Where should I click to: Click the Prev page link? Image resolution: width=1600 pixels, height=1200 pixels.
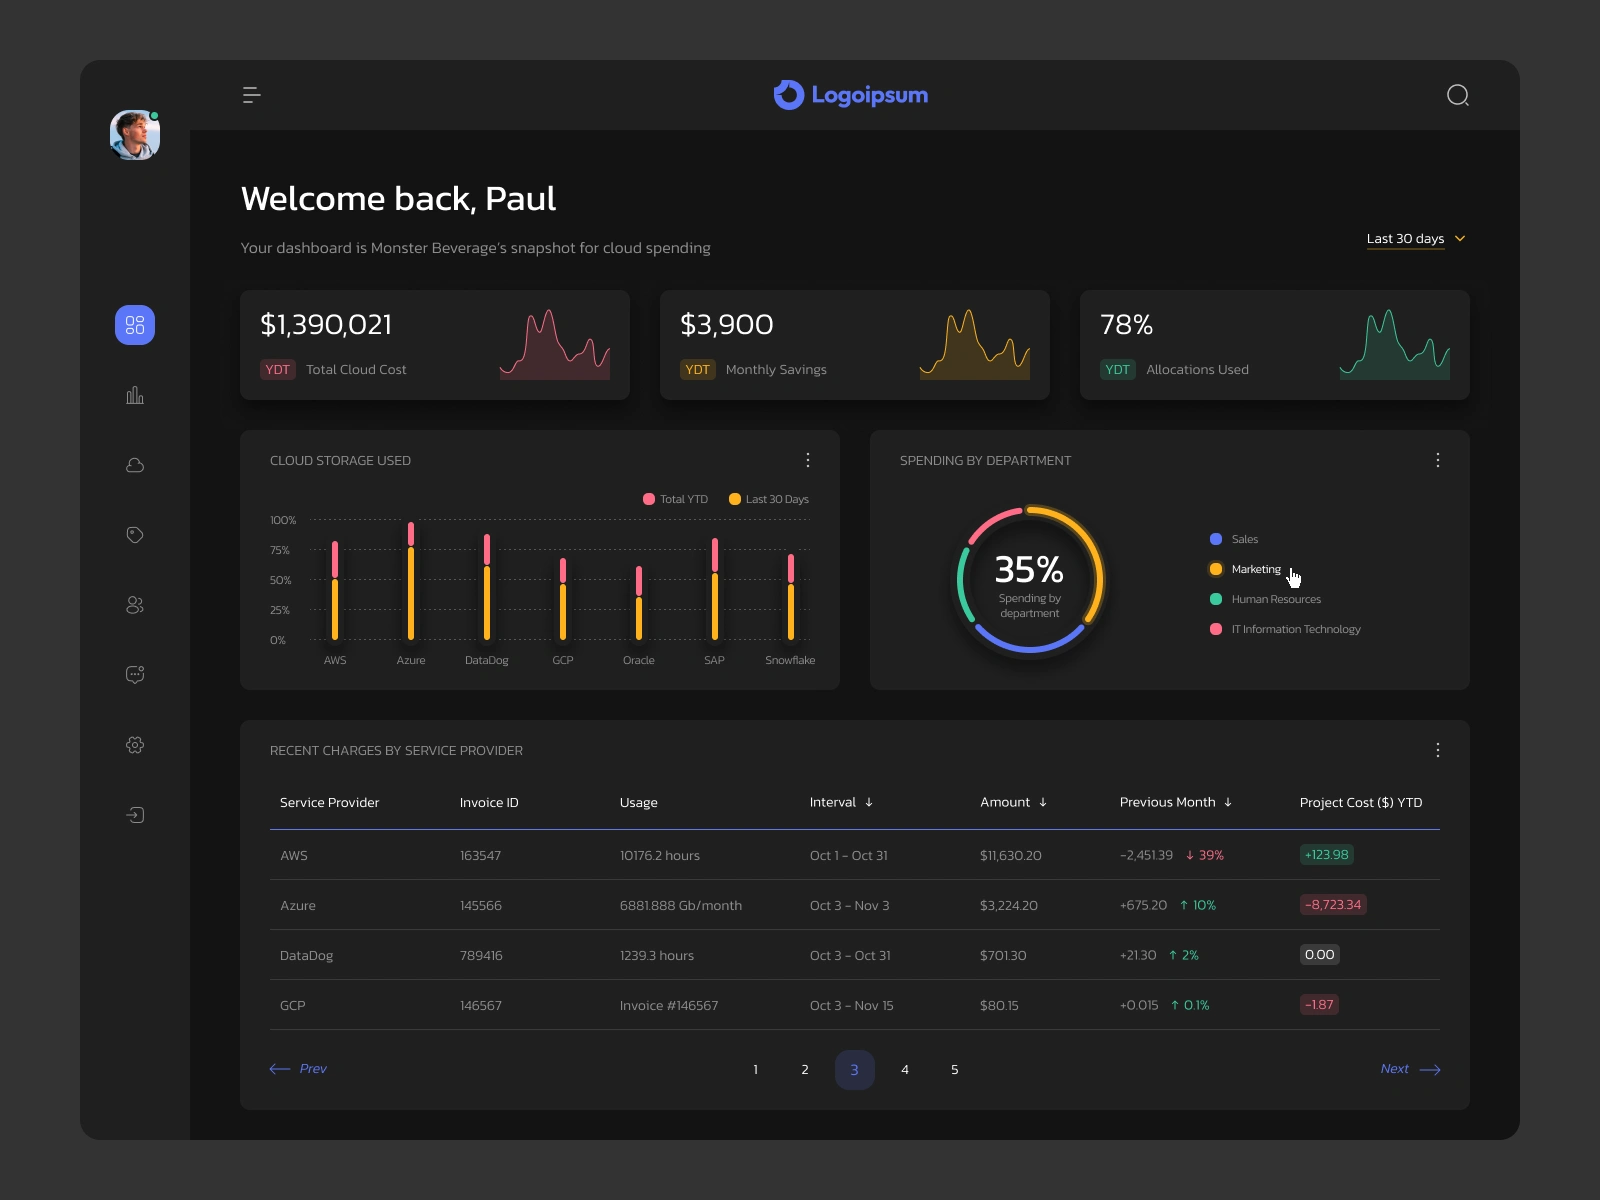(298, 1069)
